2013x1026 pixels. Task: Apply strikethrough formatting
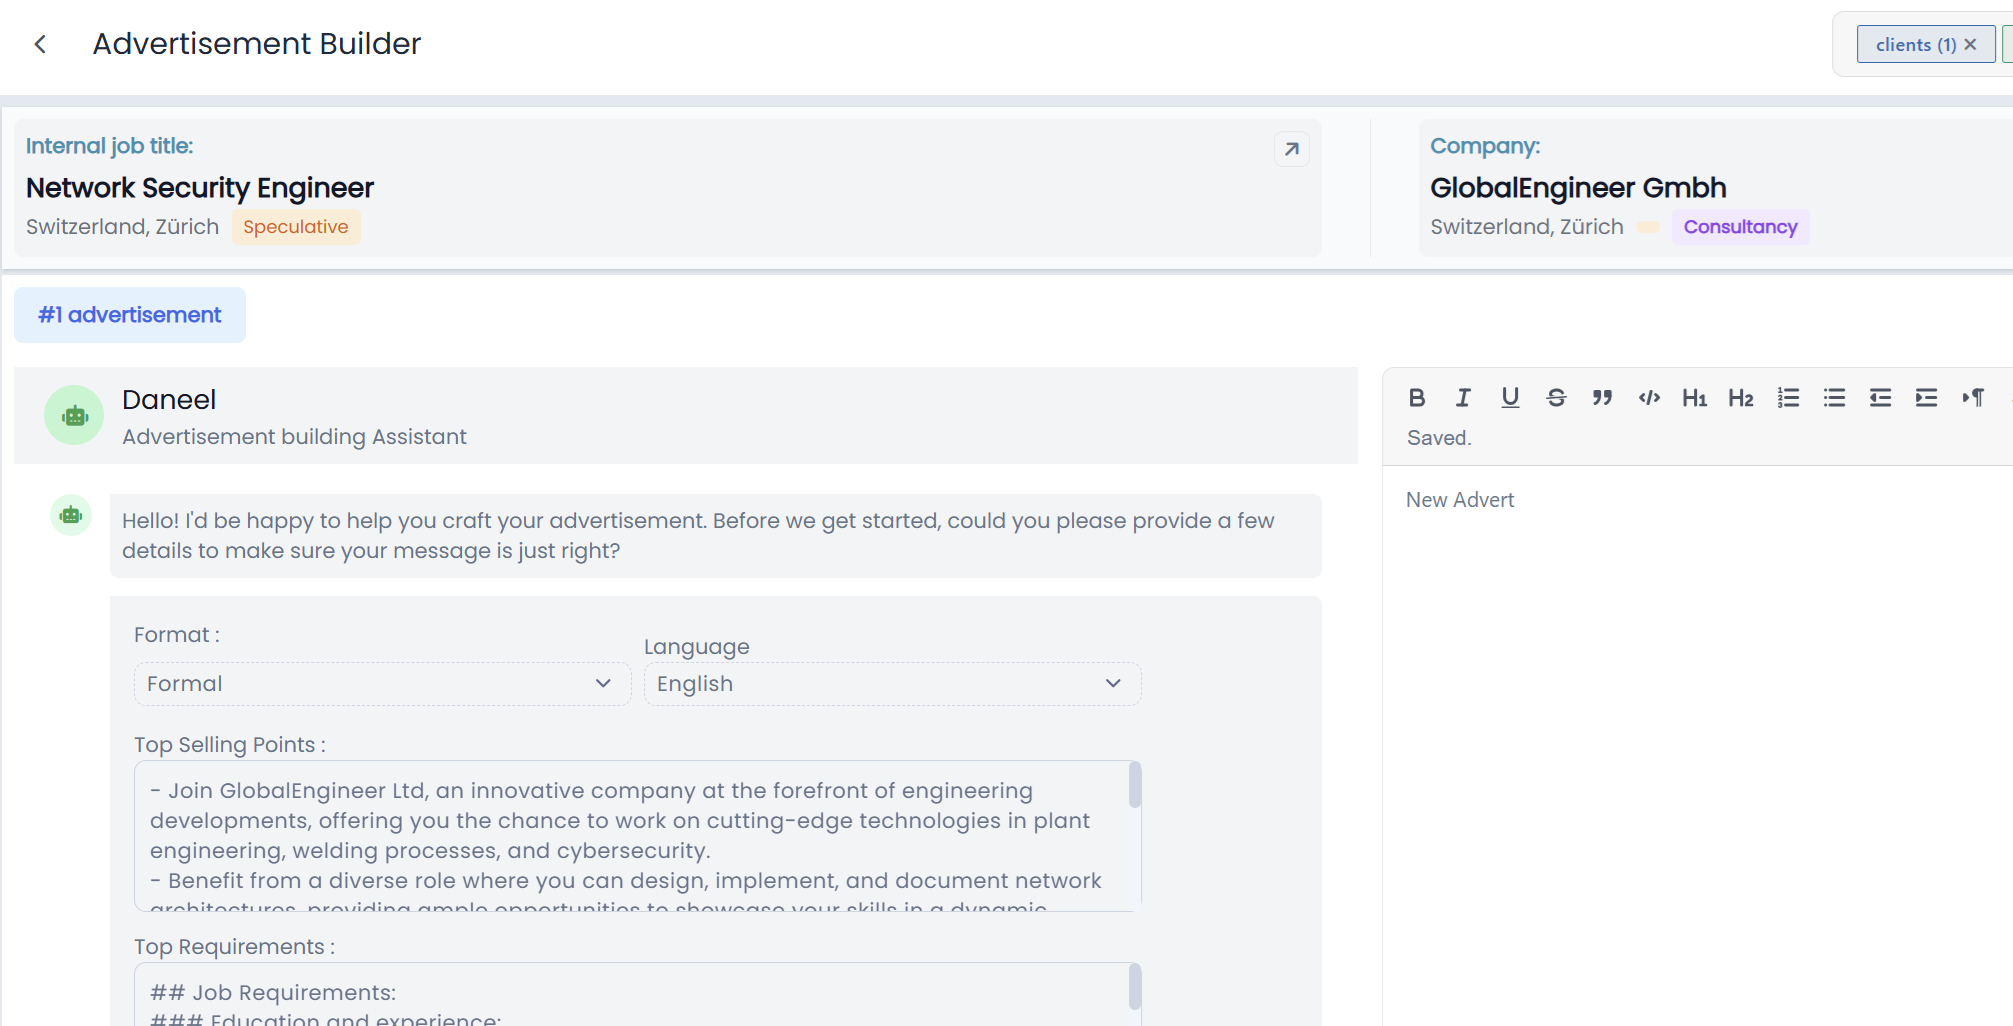(x=1556, y=398)
